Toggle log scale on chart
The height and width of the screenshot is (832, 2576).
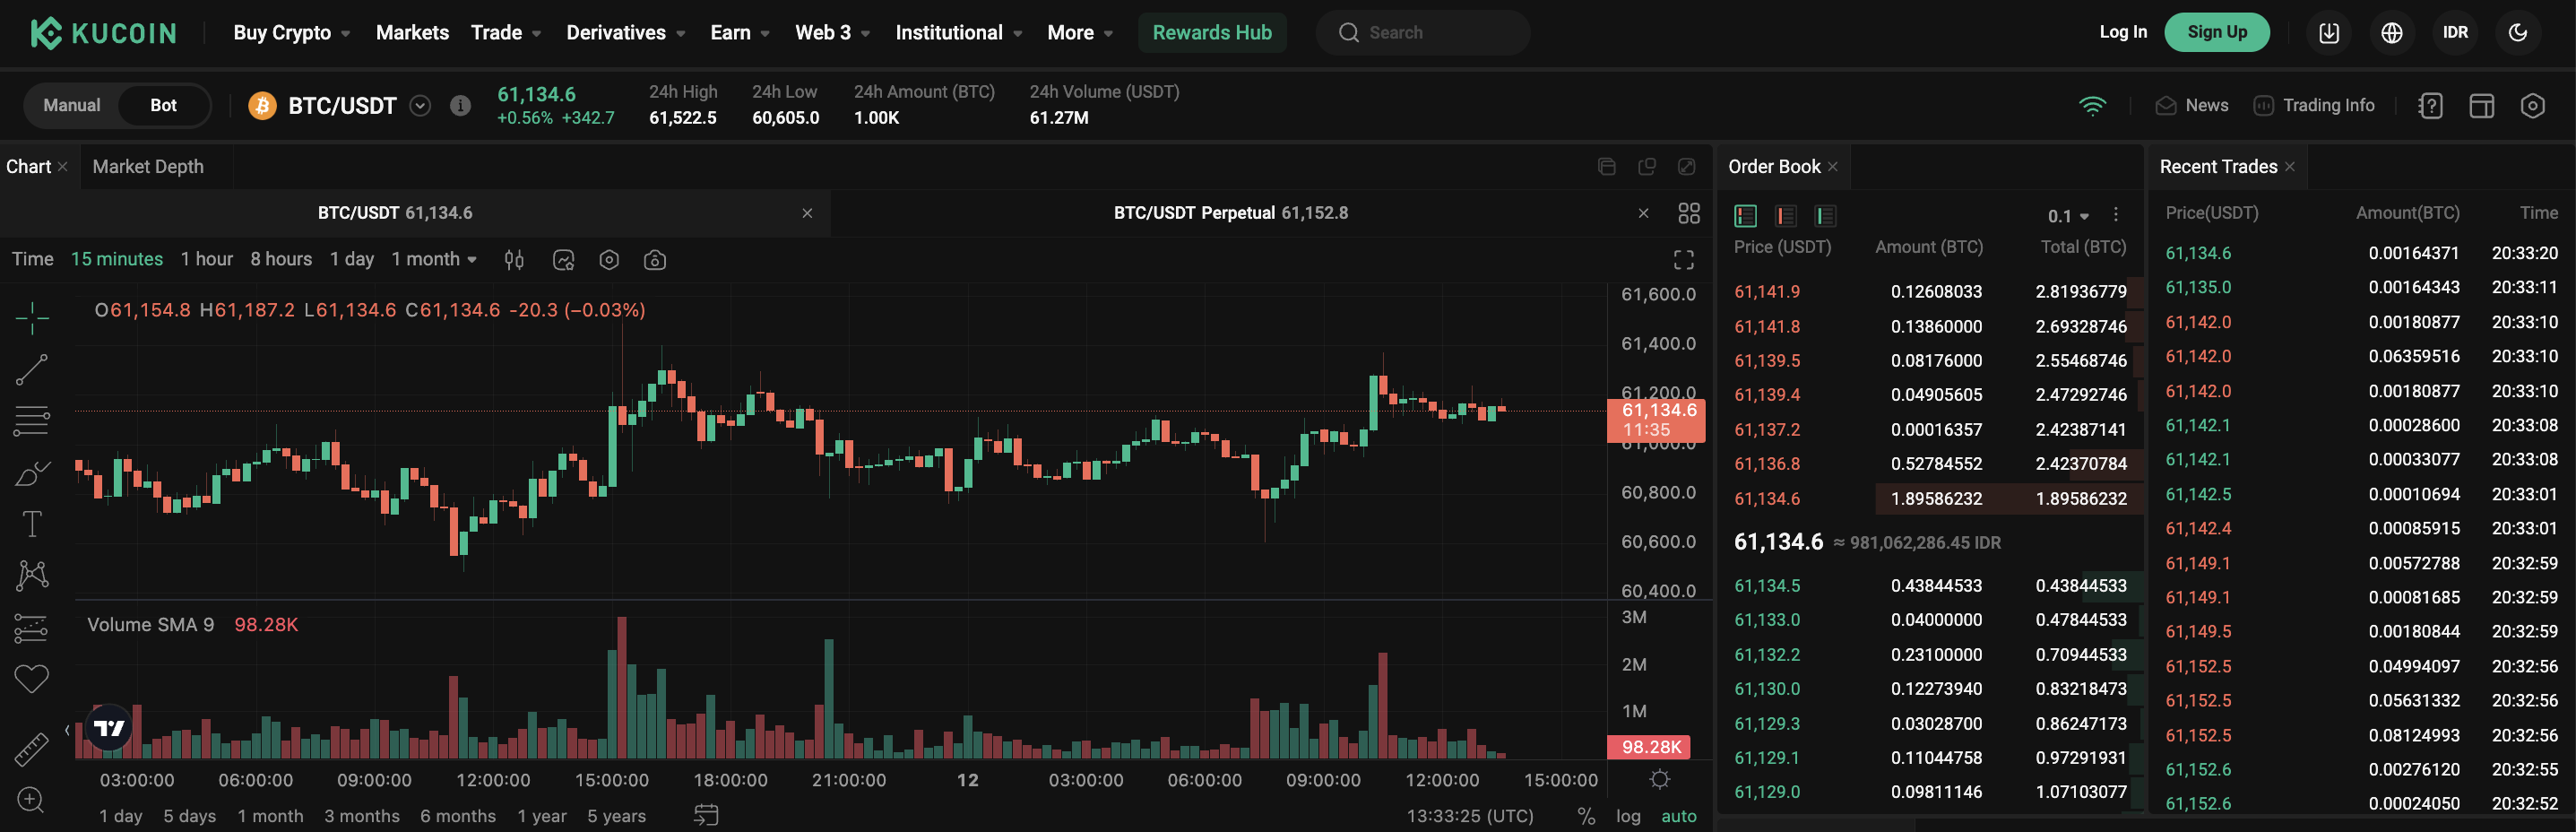coord(1628,816)
